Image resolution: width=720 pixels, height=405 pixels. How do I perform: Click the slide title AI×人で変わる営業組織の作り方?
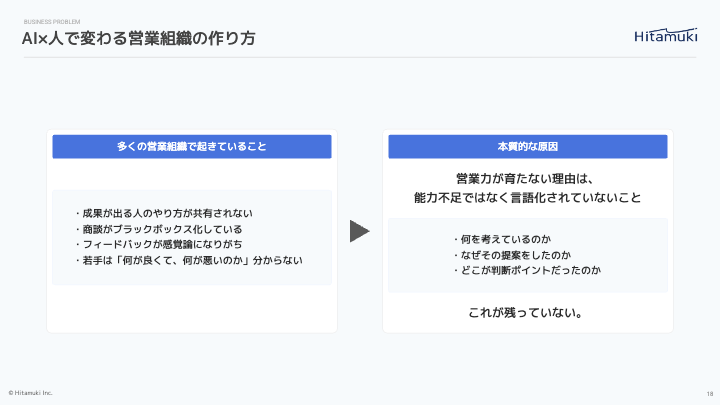click(x=138, y=39)
